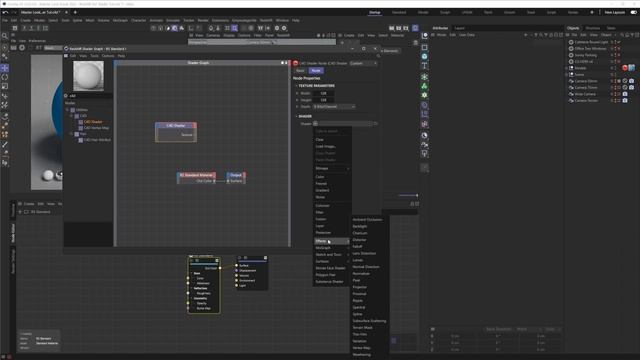Select the Rotate tool in left toolbar
This screenshot has width=640, height=360.
tap(5, 77)
